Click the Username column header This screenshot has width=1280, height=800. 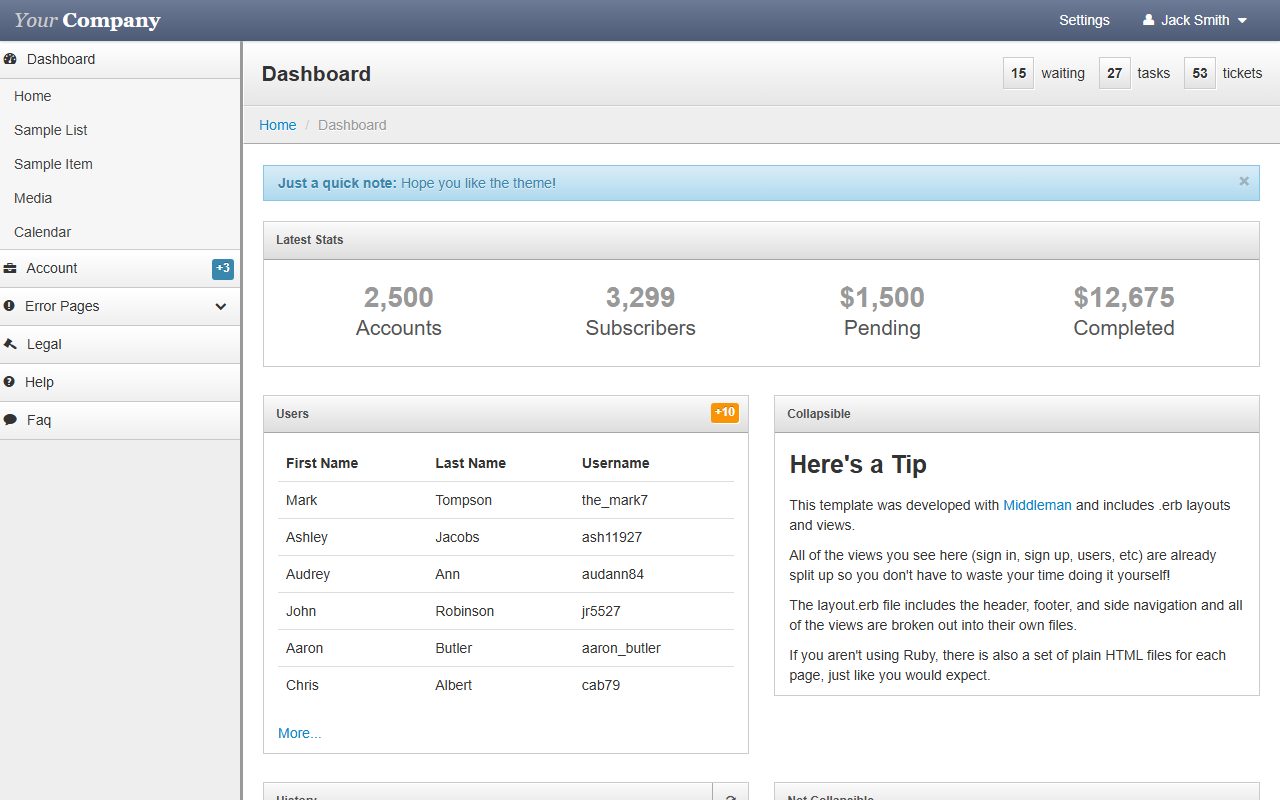coord(616,463)
